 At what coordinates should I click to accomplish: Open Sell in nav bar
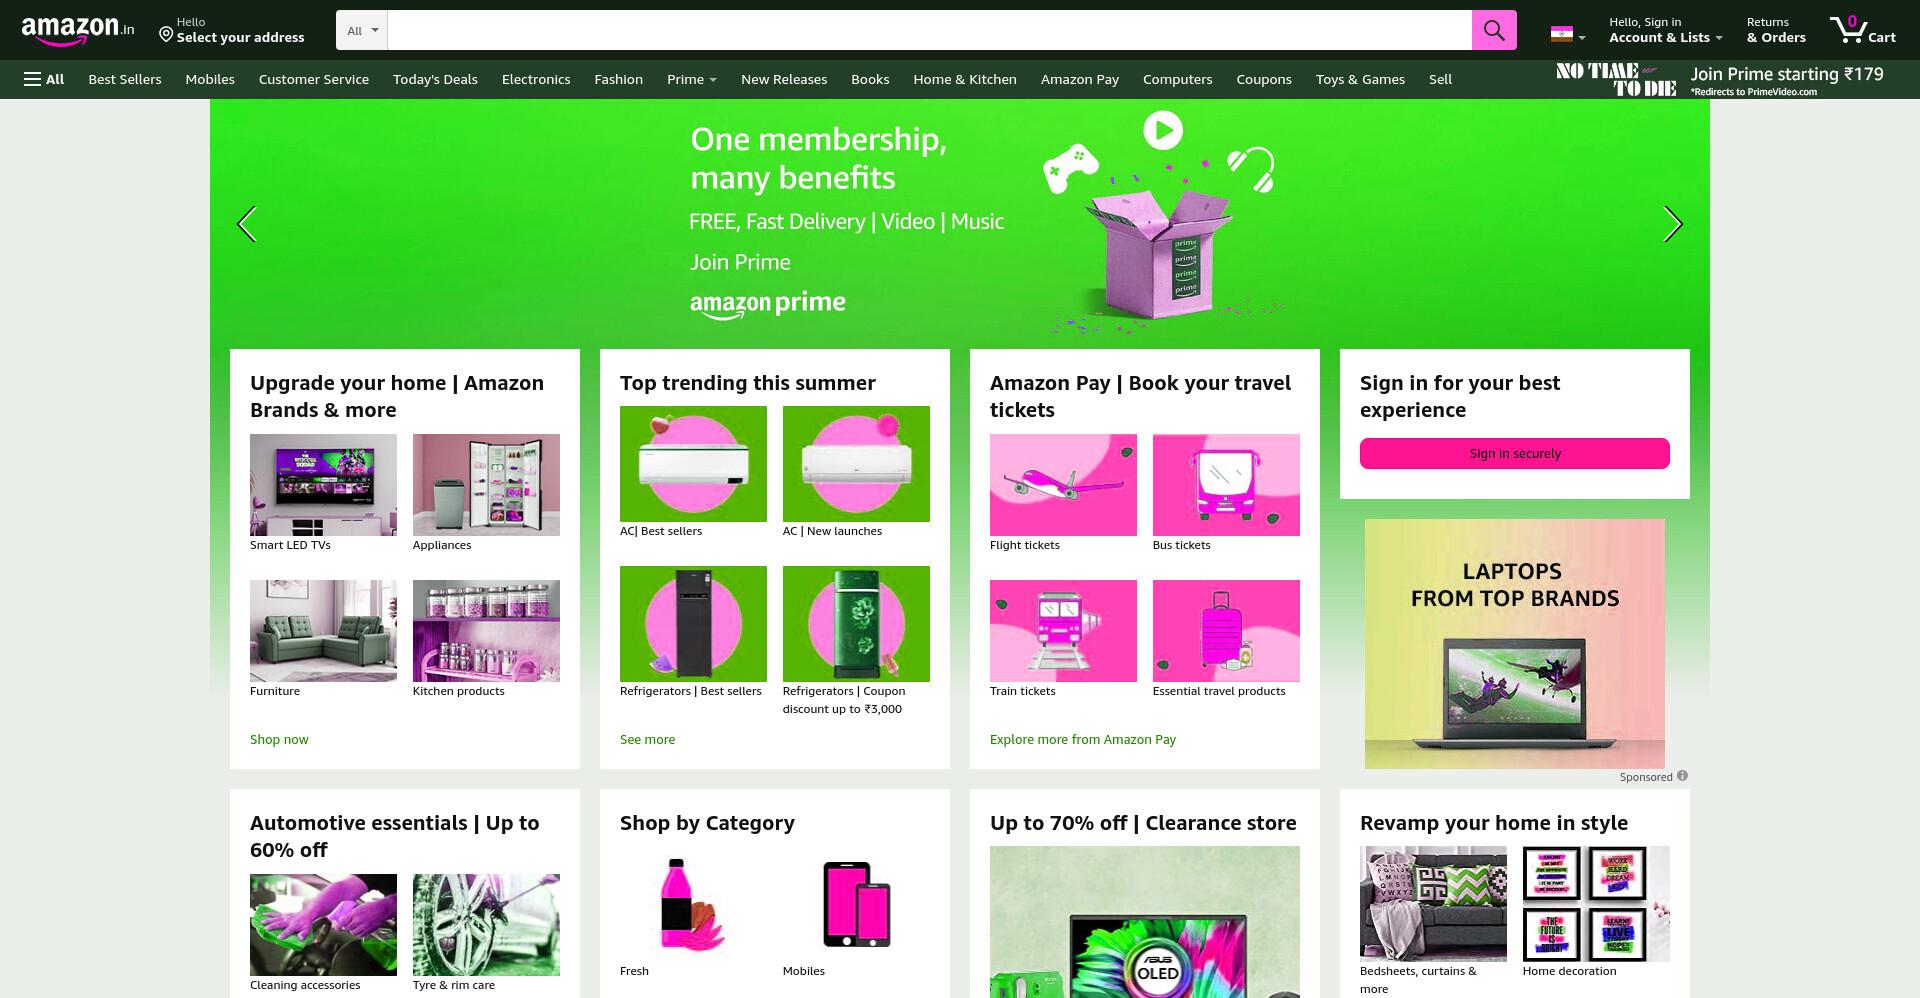coord(1440,79)
